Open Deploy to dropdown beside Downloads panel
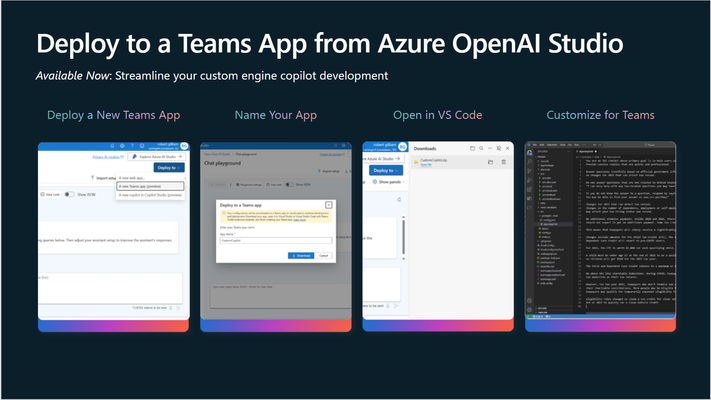The height and width of the screenshot is (400, 711). pyautogui.click(x=385, y=170)
